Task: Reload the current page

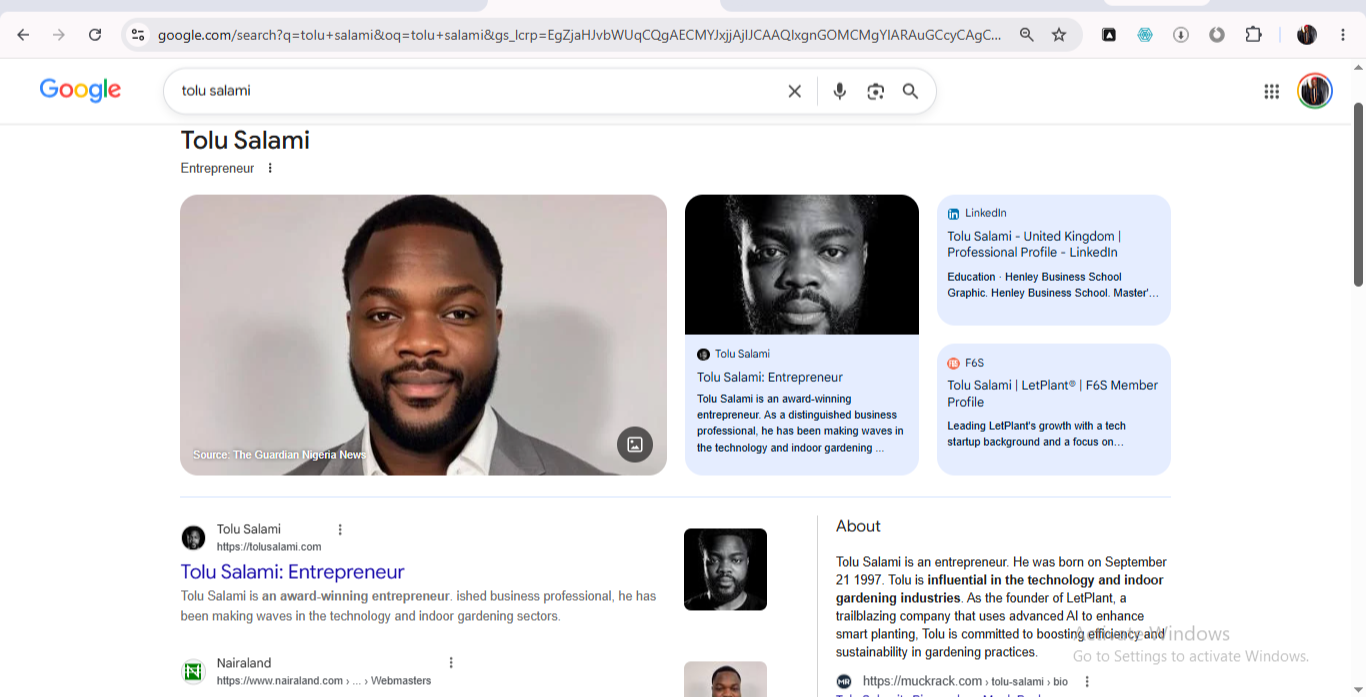Action: (95, 35)
